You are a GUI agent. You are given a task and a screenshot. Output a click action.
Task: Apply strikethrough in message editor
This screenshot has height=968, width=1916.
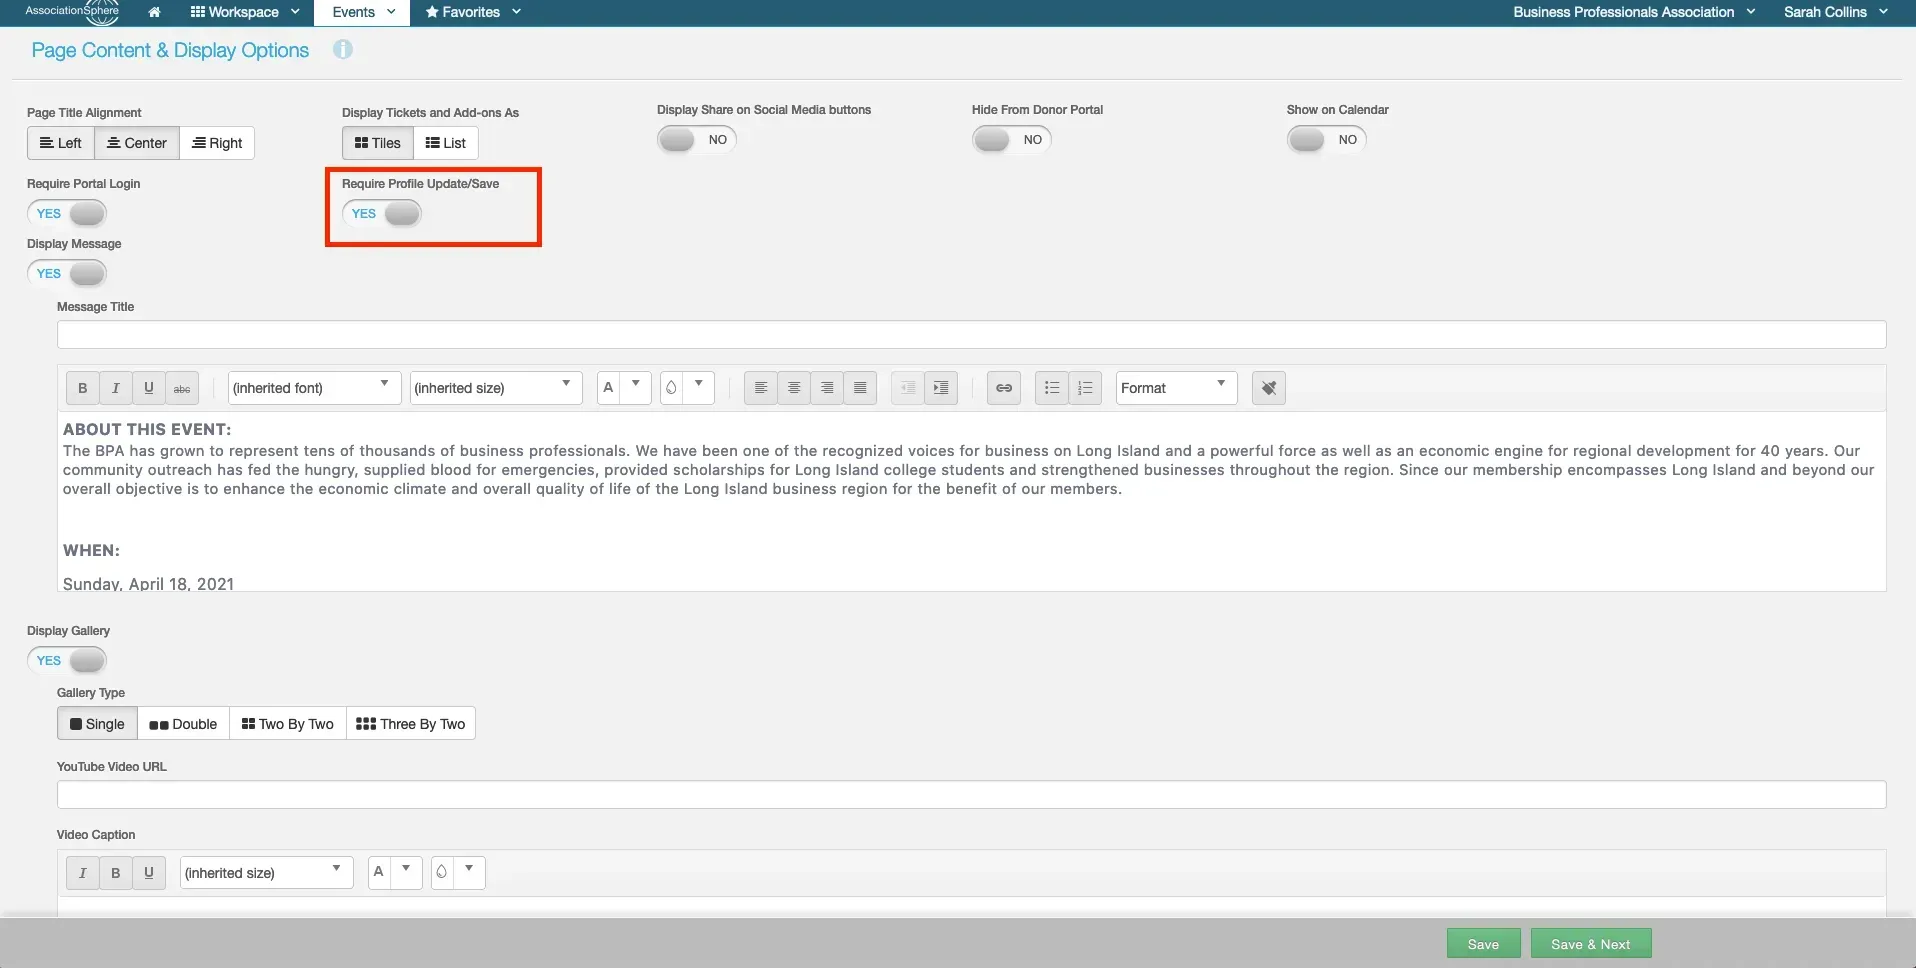(182, 388)
